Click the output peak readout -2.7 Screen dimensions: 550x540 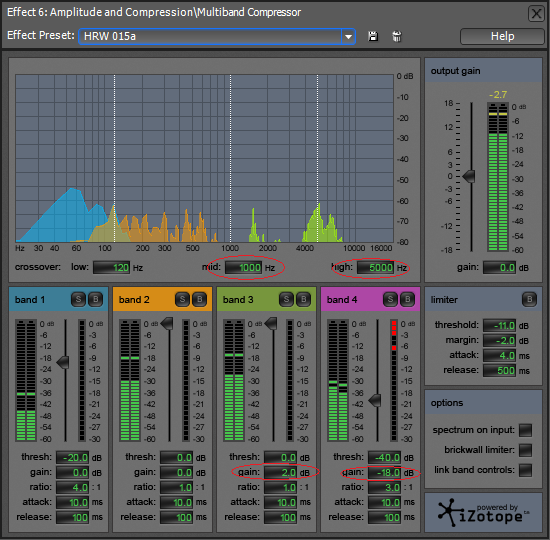coord(498,94)
